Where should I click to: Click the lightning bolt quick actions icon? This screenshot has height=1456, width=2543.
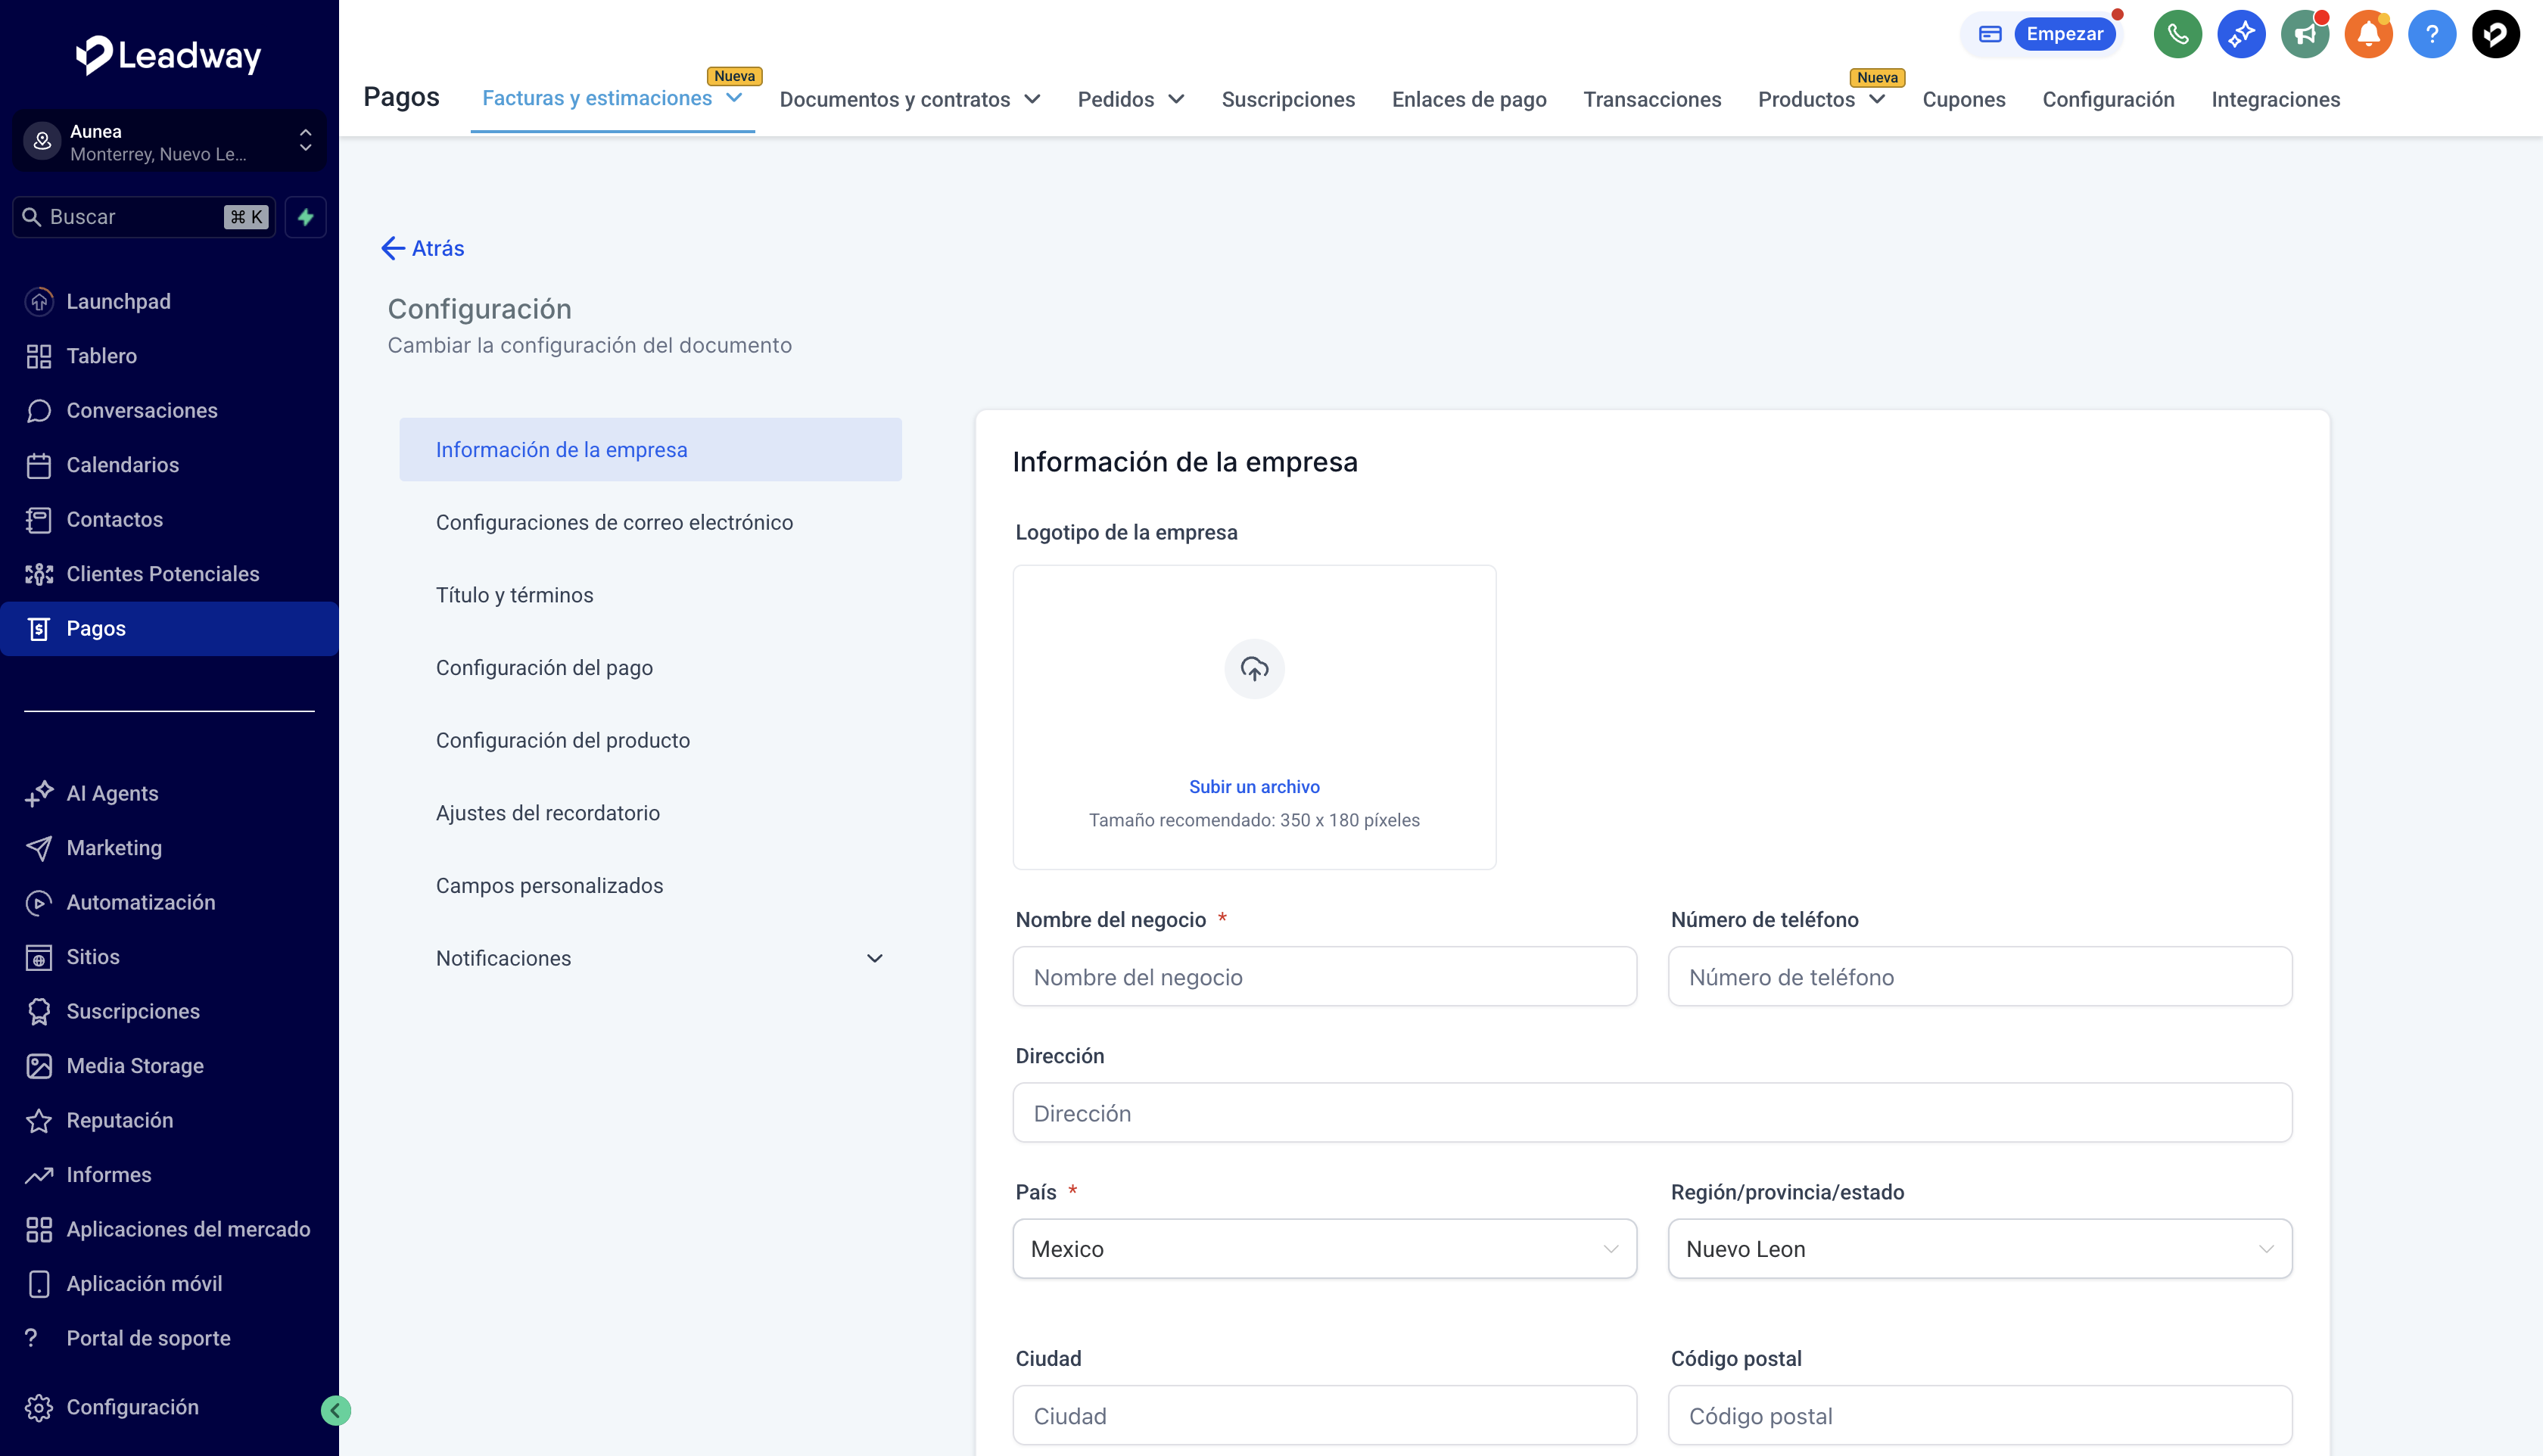(305, 217)
